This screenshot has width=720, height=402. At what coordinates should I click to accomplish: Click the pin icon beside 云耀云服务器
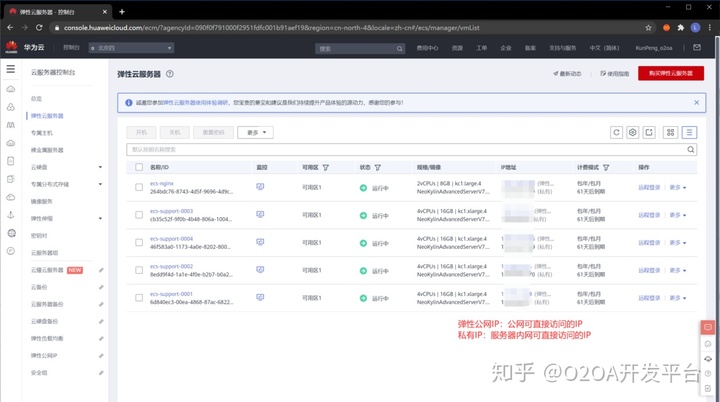[101, 270]
